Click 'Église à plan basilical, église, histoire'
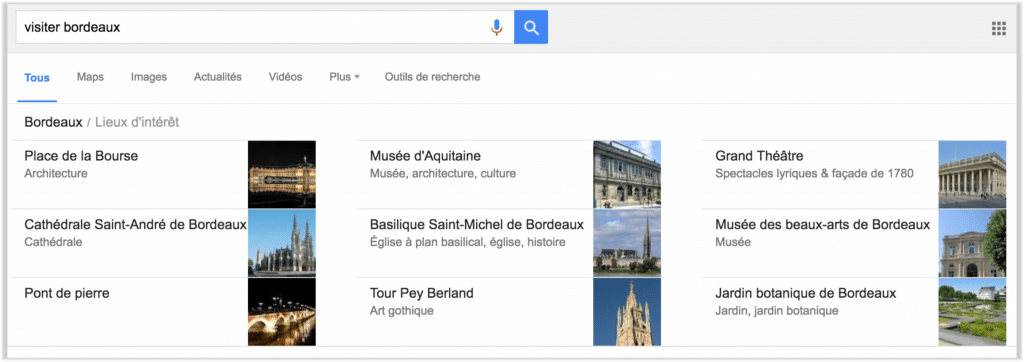Image resolution: width=1024 pixels, height=362 pixels. click(x=468, y=242)
